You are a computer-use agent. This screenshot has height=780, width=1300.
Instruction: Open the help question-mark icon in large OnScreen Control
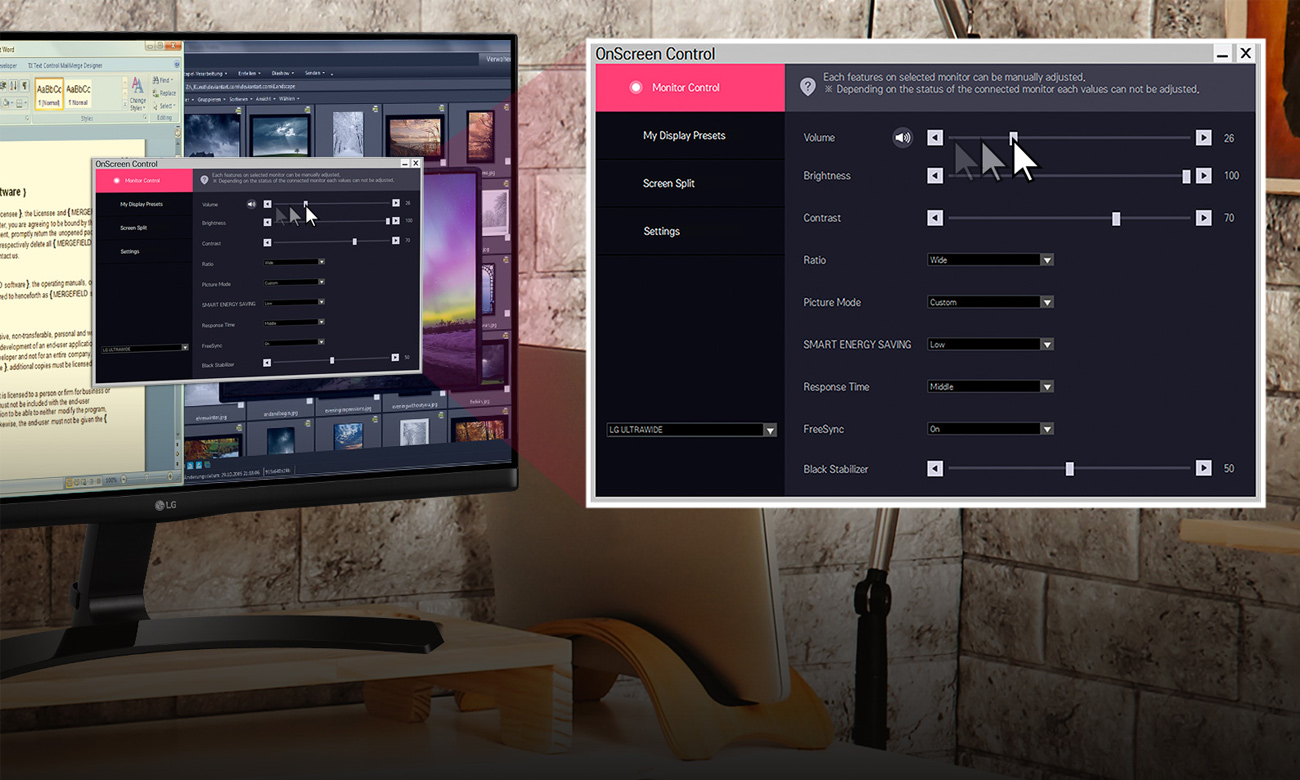pos(808,87)
